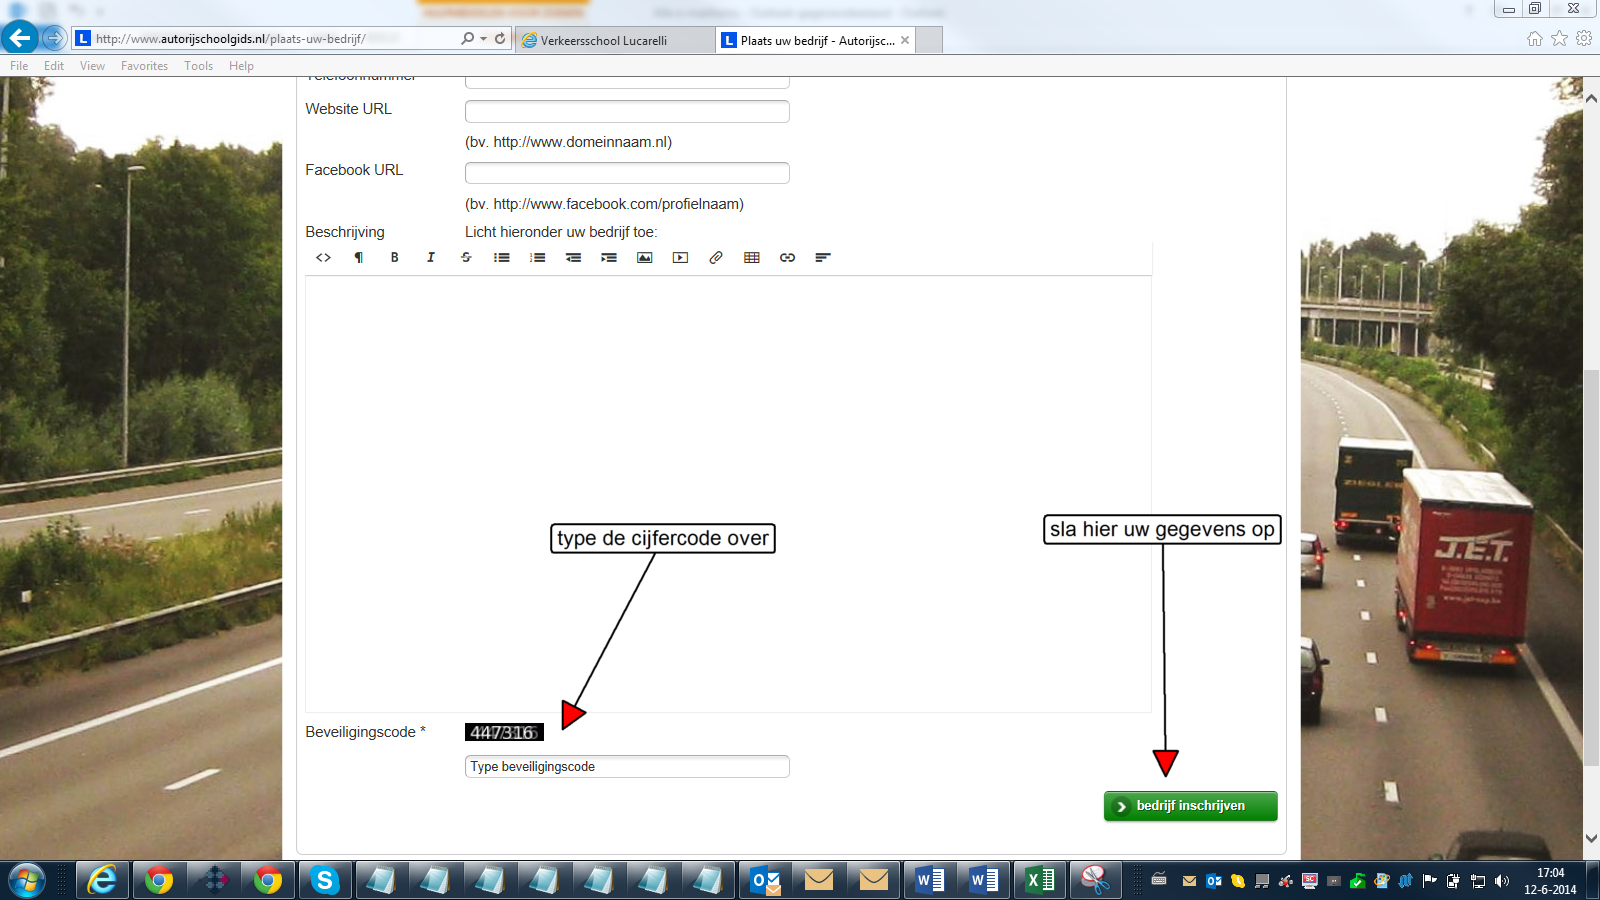This screenshot has width=1600, height=900.
Task: Focus the Website URL field
Action: [627, 111]
